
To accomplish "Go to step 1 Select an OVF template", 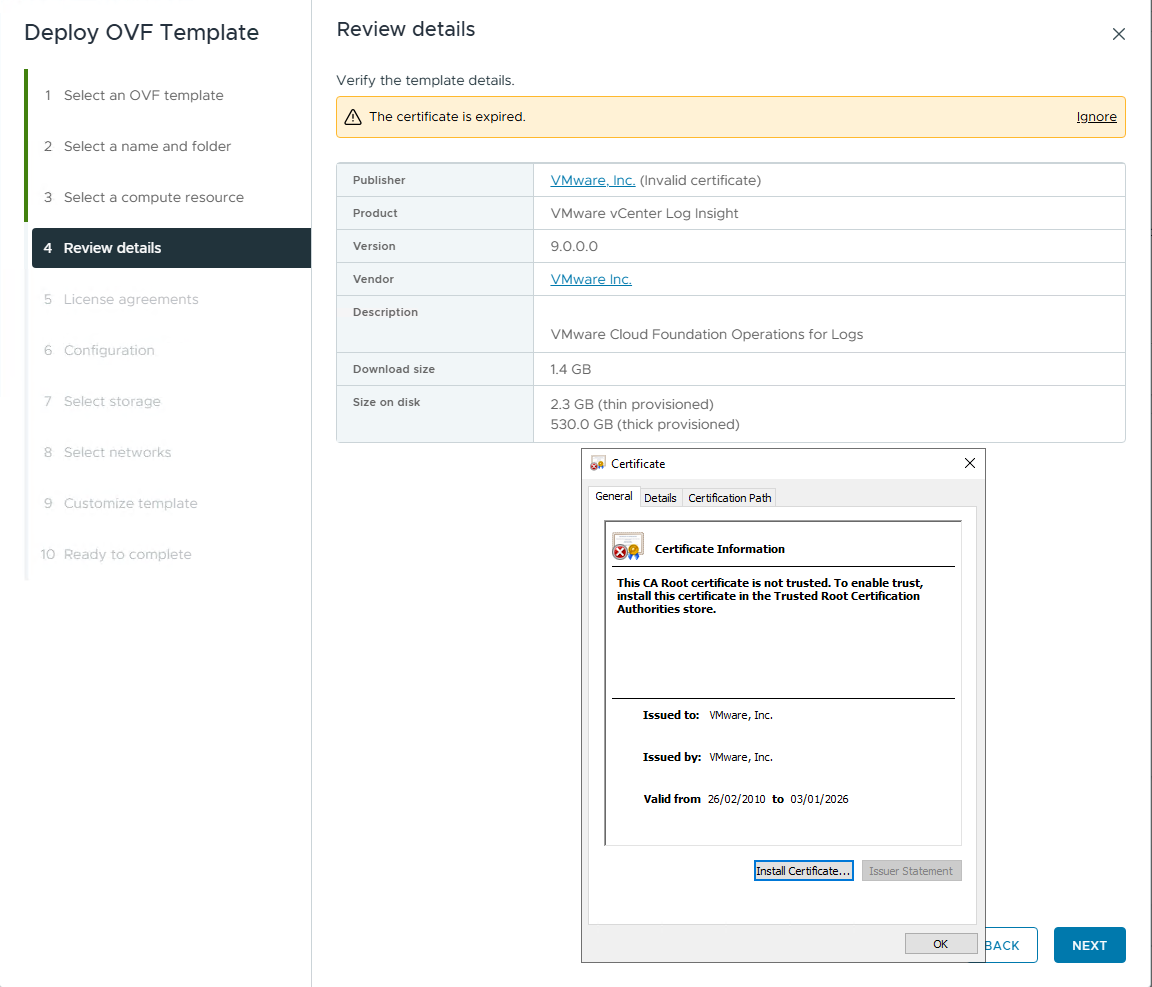I will 143,95.
